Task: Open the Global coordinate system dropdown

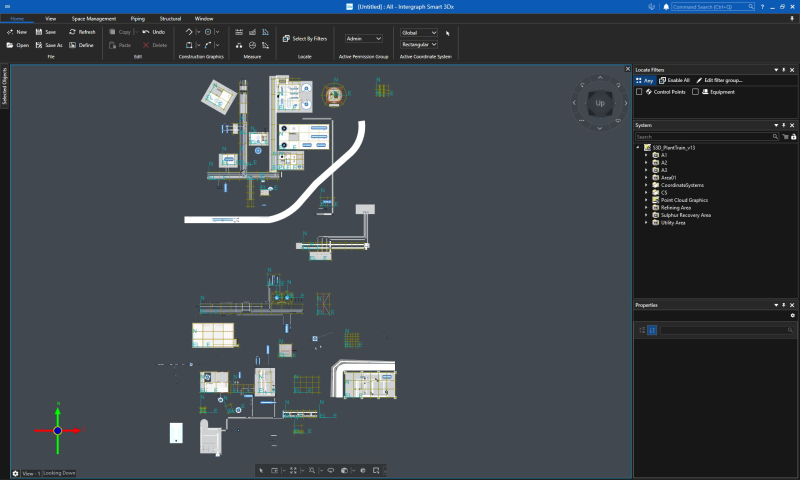Action: (x=418, y=33)
